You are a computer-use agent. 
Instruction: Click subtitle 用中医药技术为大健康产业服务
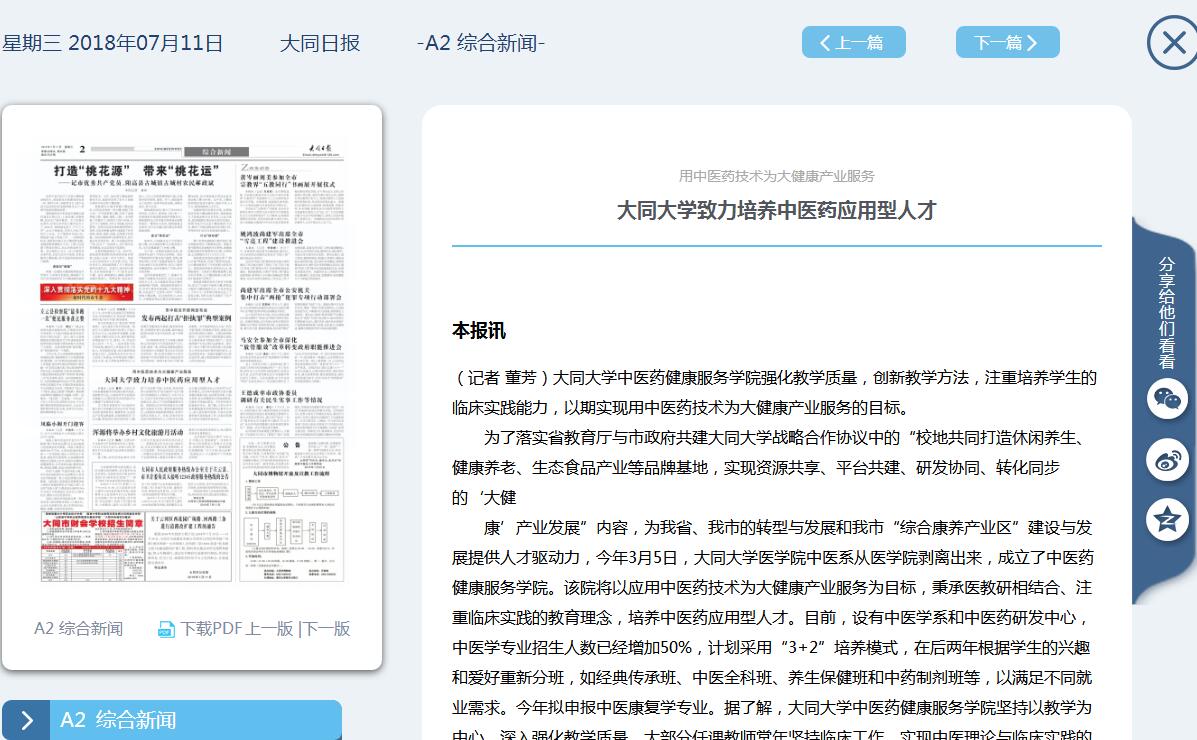[x=776, y=176]
